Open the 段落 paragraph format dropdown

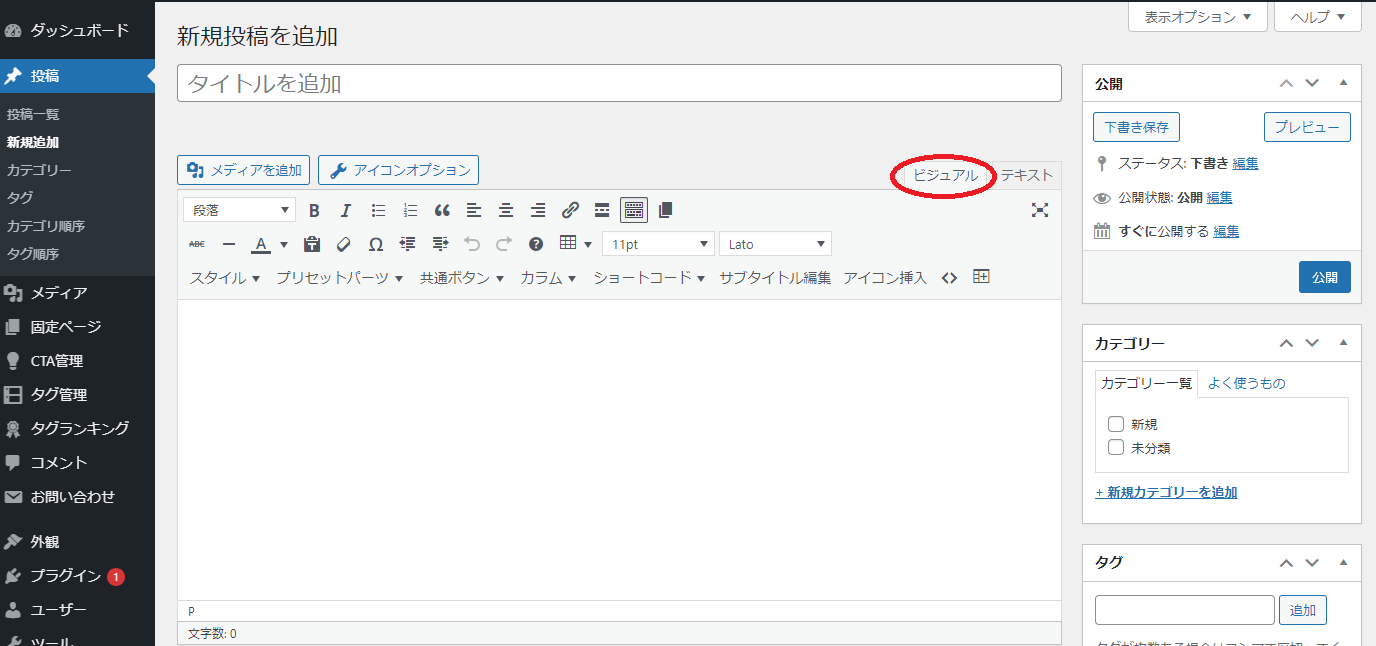pos(239,210)
